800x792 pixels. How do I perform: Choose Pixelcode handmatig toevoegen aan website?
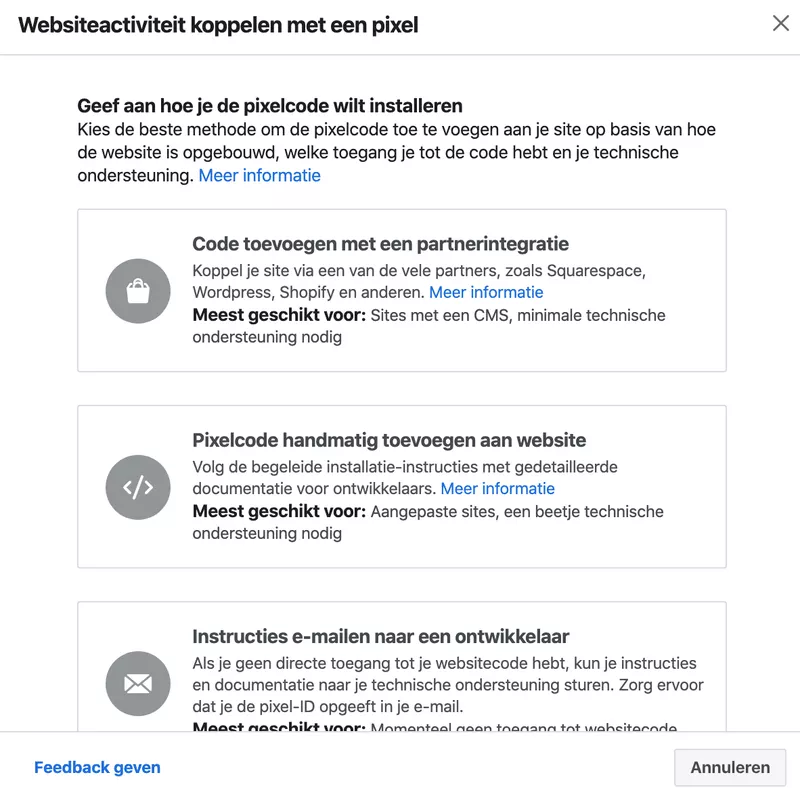pyautogui.click(x=400, y=485)
